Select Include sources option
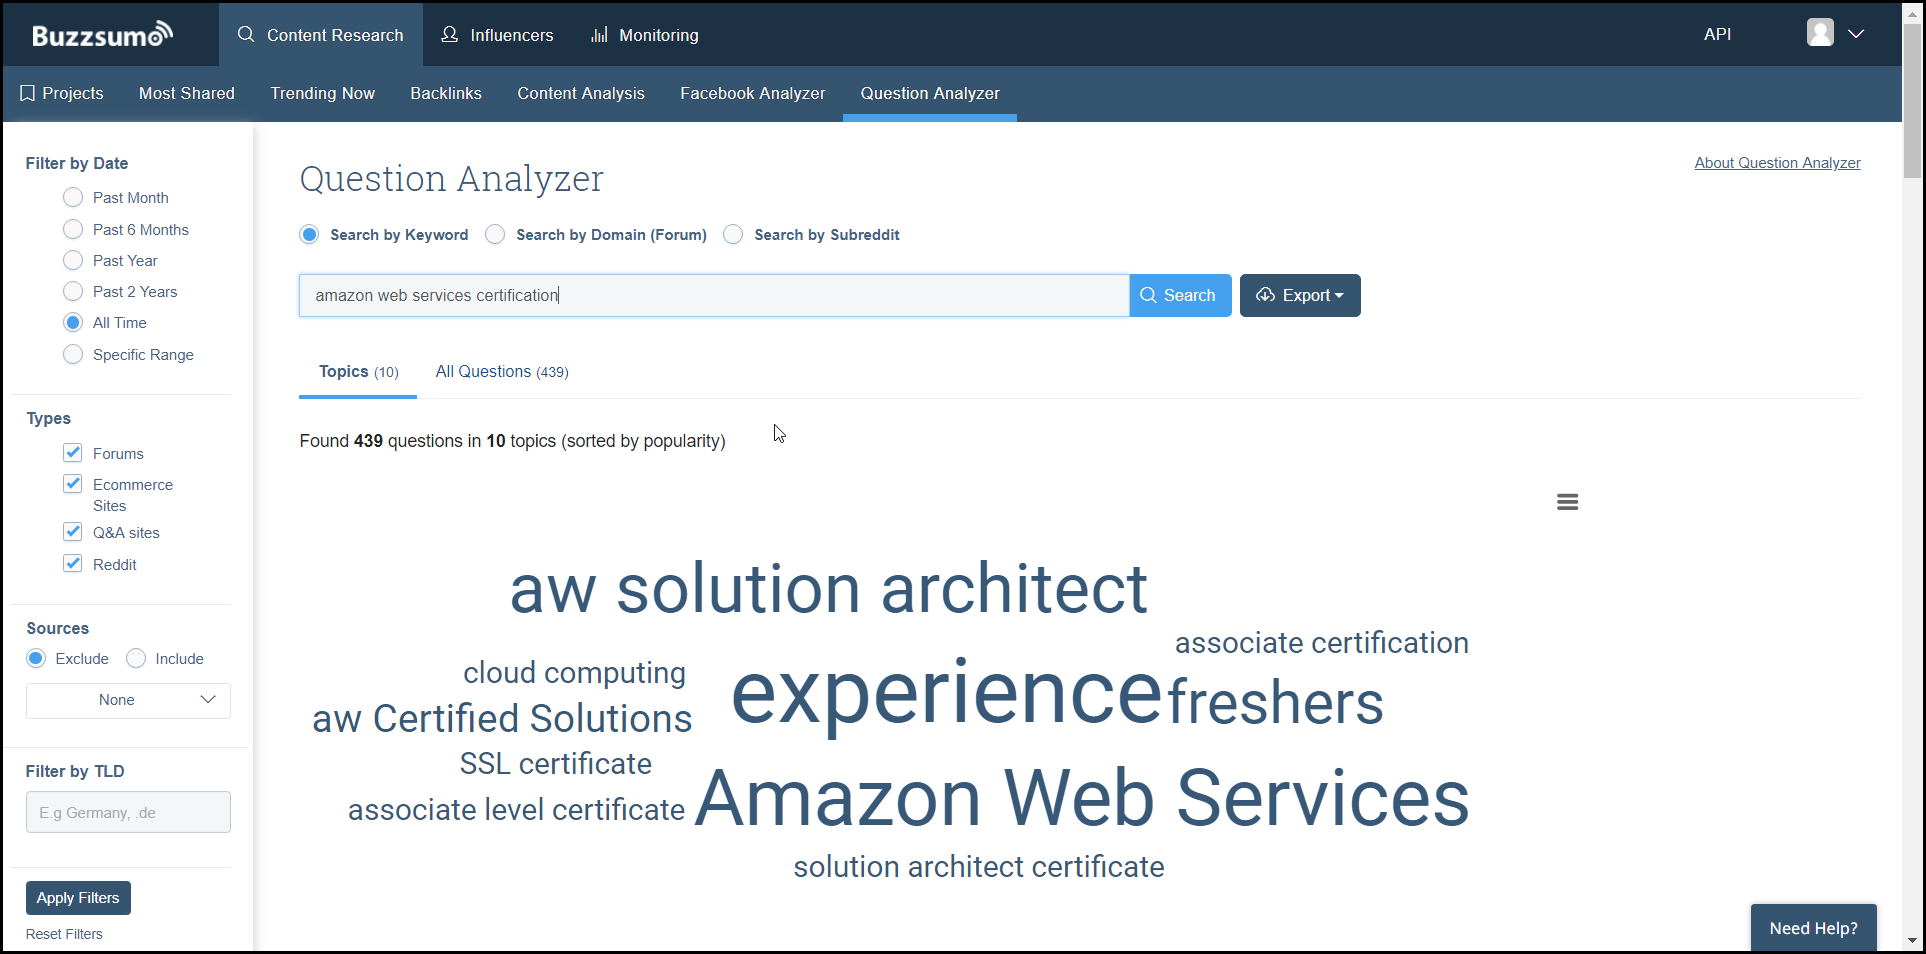 pos(136,658)
